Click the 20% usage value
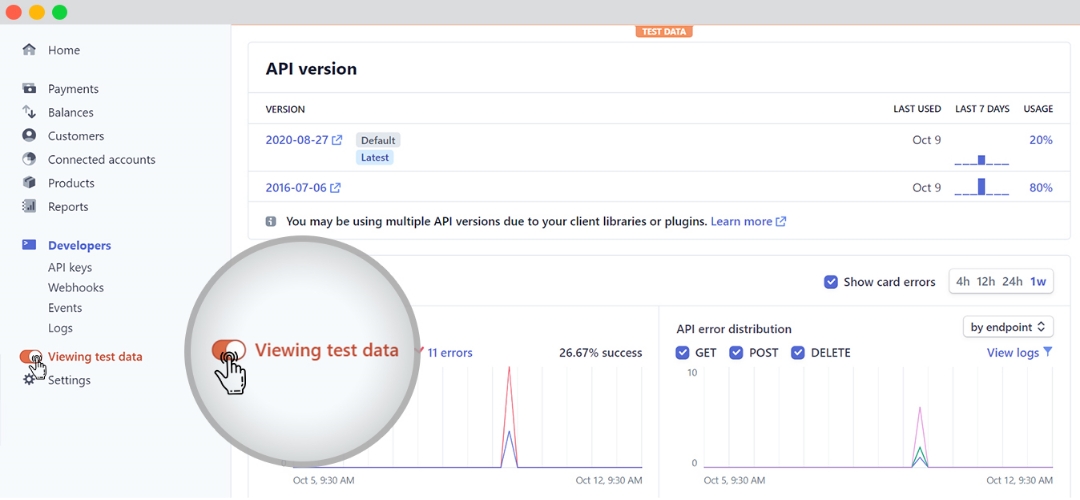This screenshot has height=500, width=1080. tap(1041, 140)
